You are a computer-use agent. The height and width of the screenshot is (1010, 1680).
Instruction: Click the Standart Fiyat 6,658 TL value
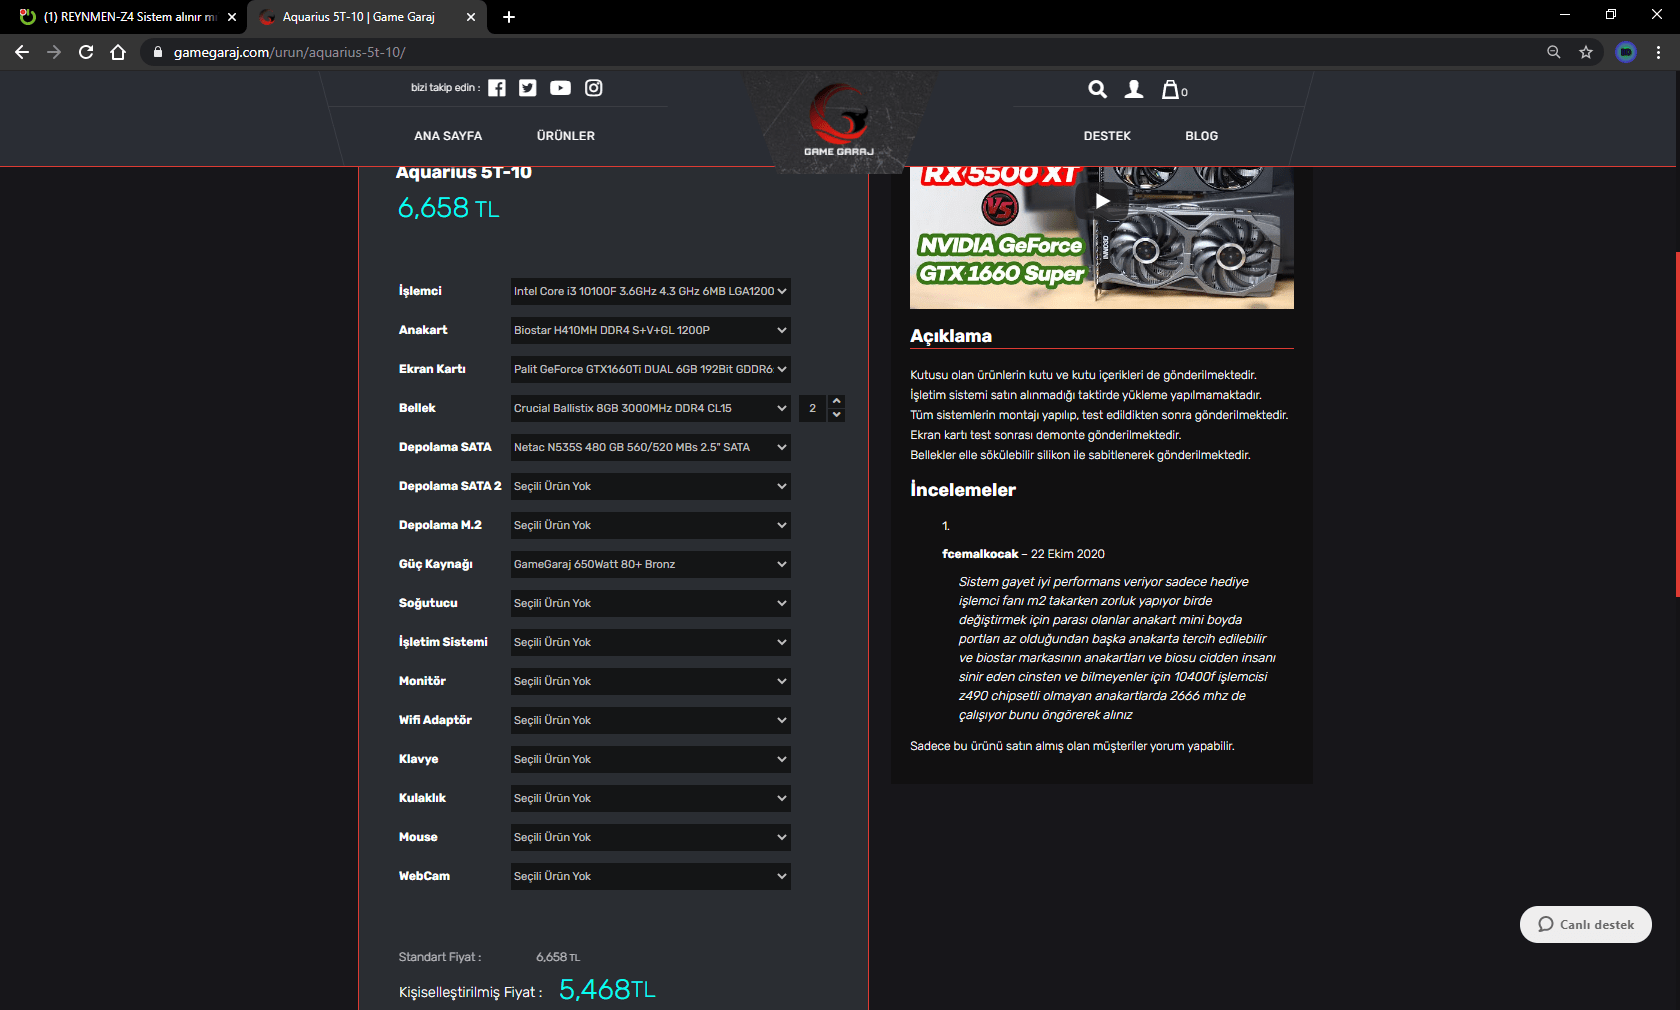[558, 957]
